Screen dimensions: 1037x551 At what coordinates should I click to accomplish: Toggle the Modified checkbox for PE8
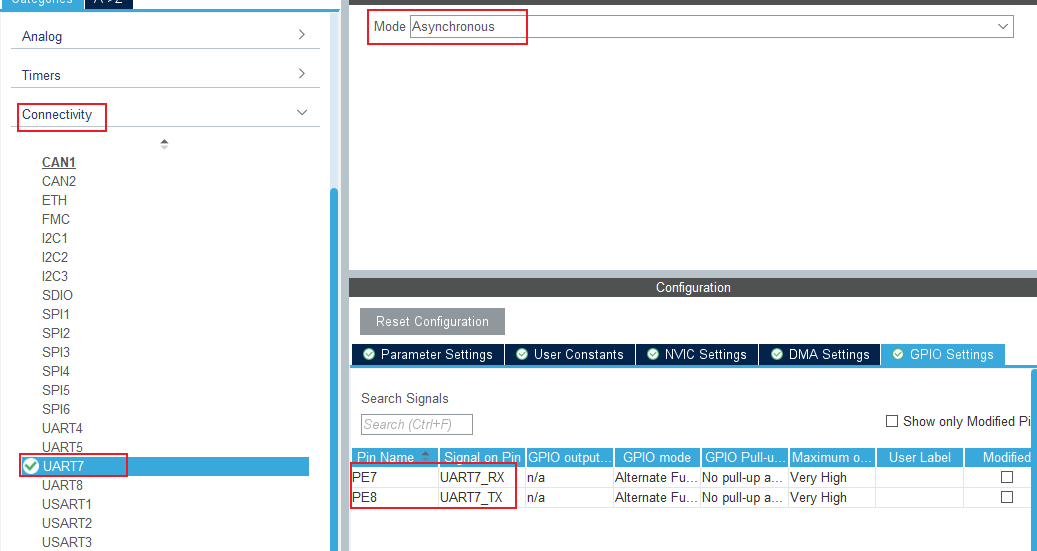(1007, 497)
